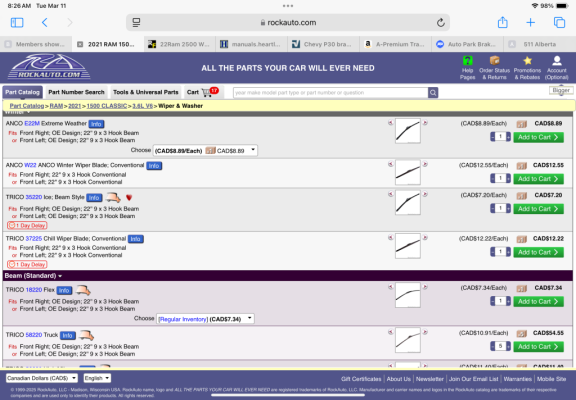Image resolution: width=576 pixels, height=400 pixels.
Task: Open the Canadian Dollars currency dropdown
Action: pos(42,378)
